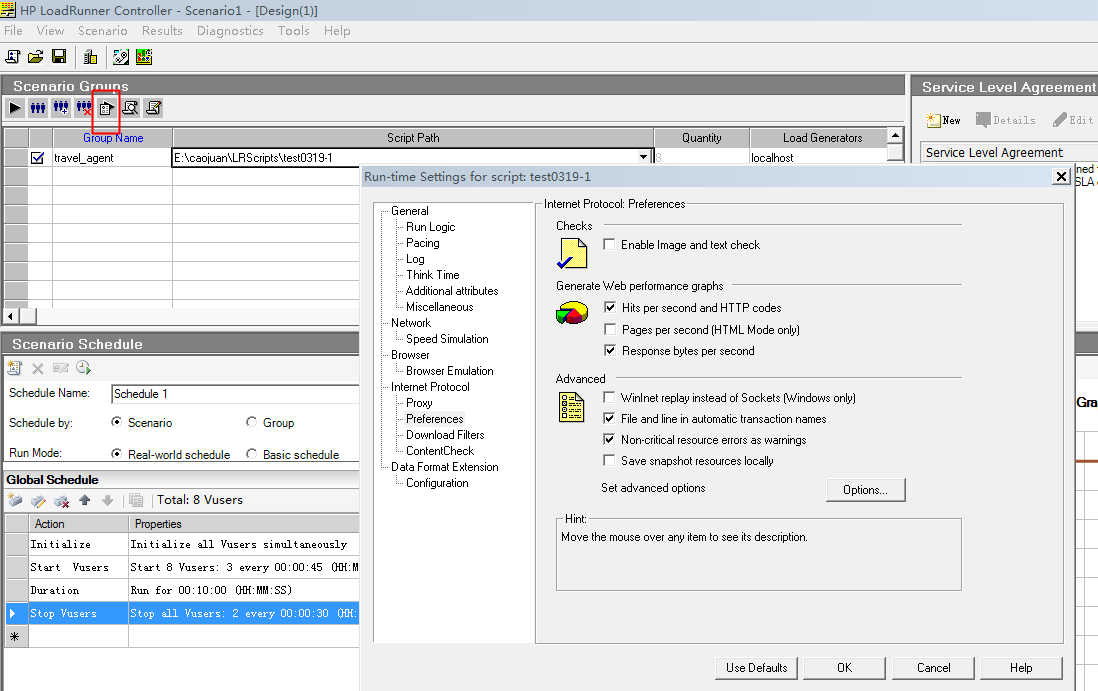Click the Scenario Groups grid scroll-up arrow
Viewport: 1098px width, 691px height.
895,135
